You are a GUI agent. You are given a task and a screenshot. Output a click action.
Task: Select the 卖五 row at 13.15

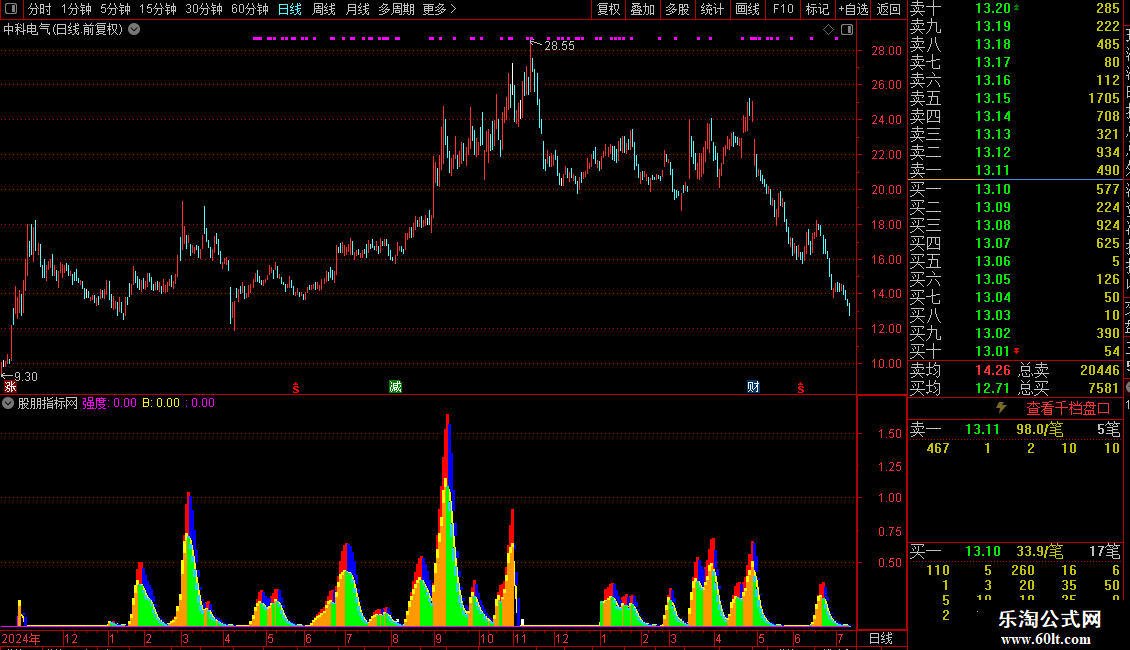(1015, 98)
